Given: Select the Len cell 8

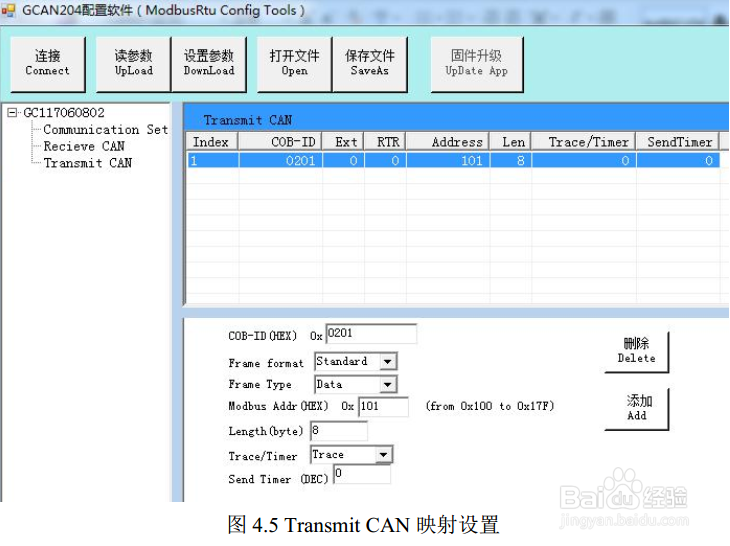Looking at the screenshot, I should click(x=511, y=161).
